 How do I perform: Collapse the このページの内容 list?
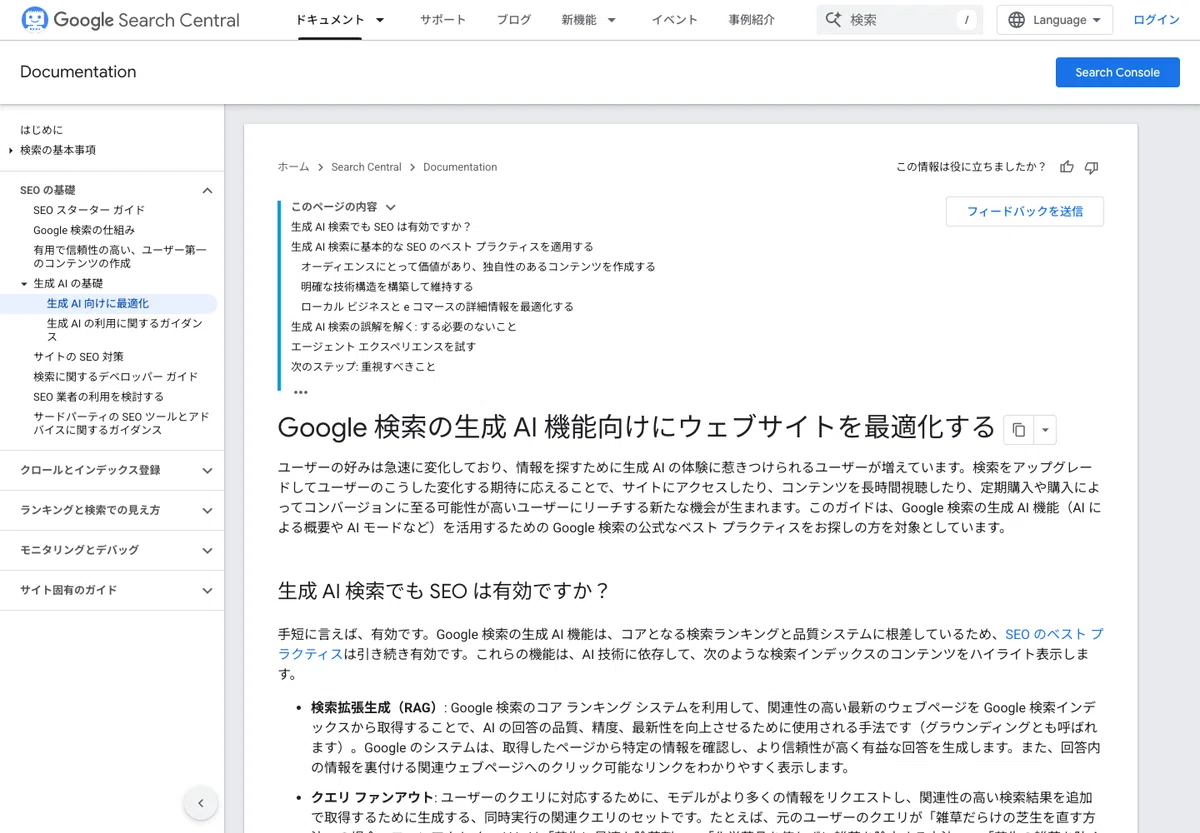tap(391, 207)
